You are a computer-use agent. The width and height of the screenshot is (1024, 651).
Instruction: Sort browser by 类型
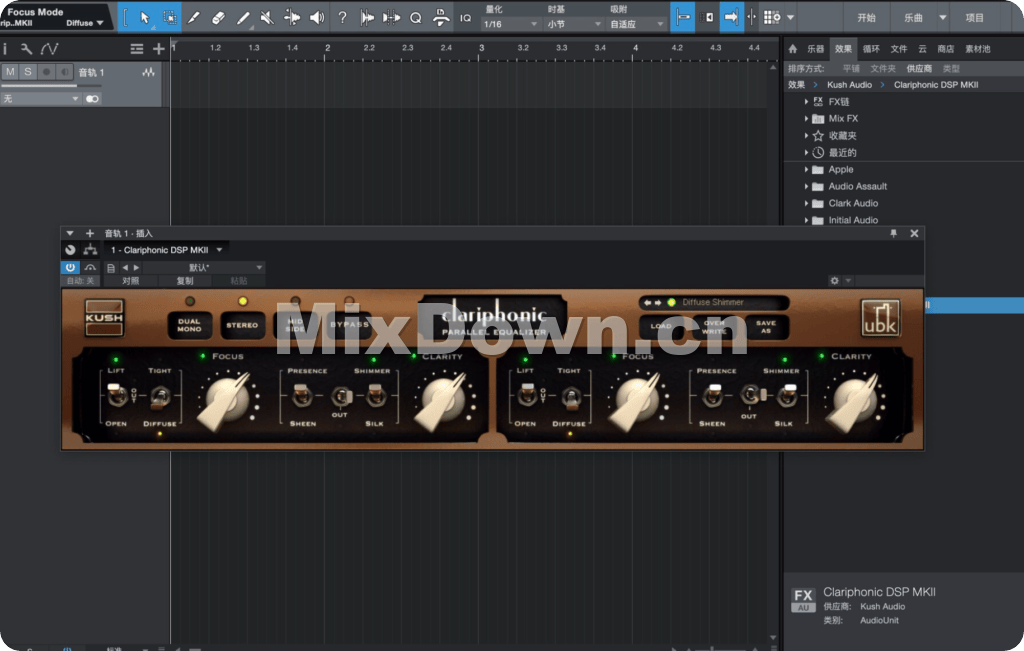[x=951, y=69]
